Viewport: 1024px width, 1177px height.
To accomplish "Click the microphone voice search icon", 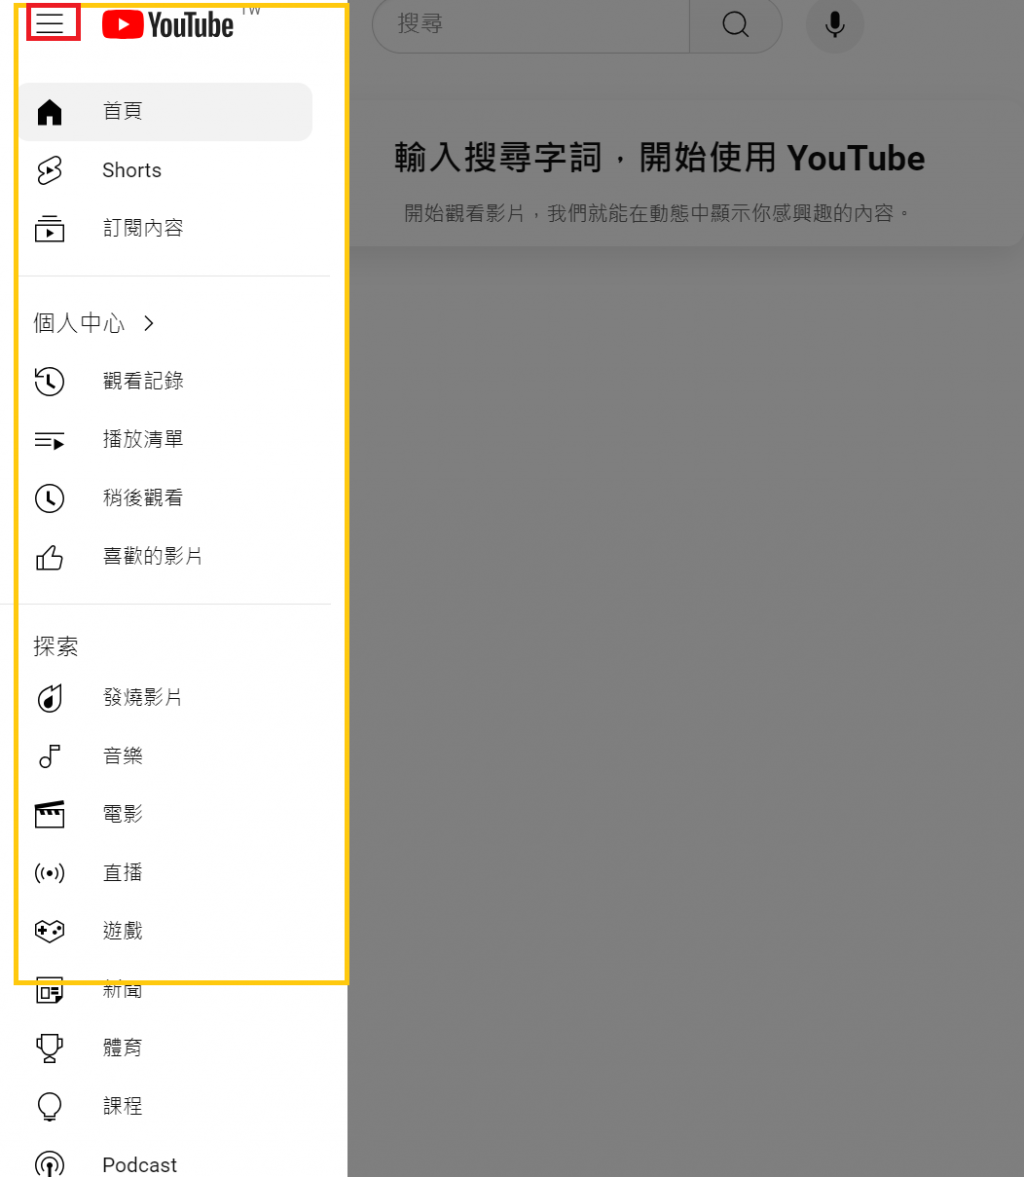I will [835, 25].
